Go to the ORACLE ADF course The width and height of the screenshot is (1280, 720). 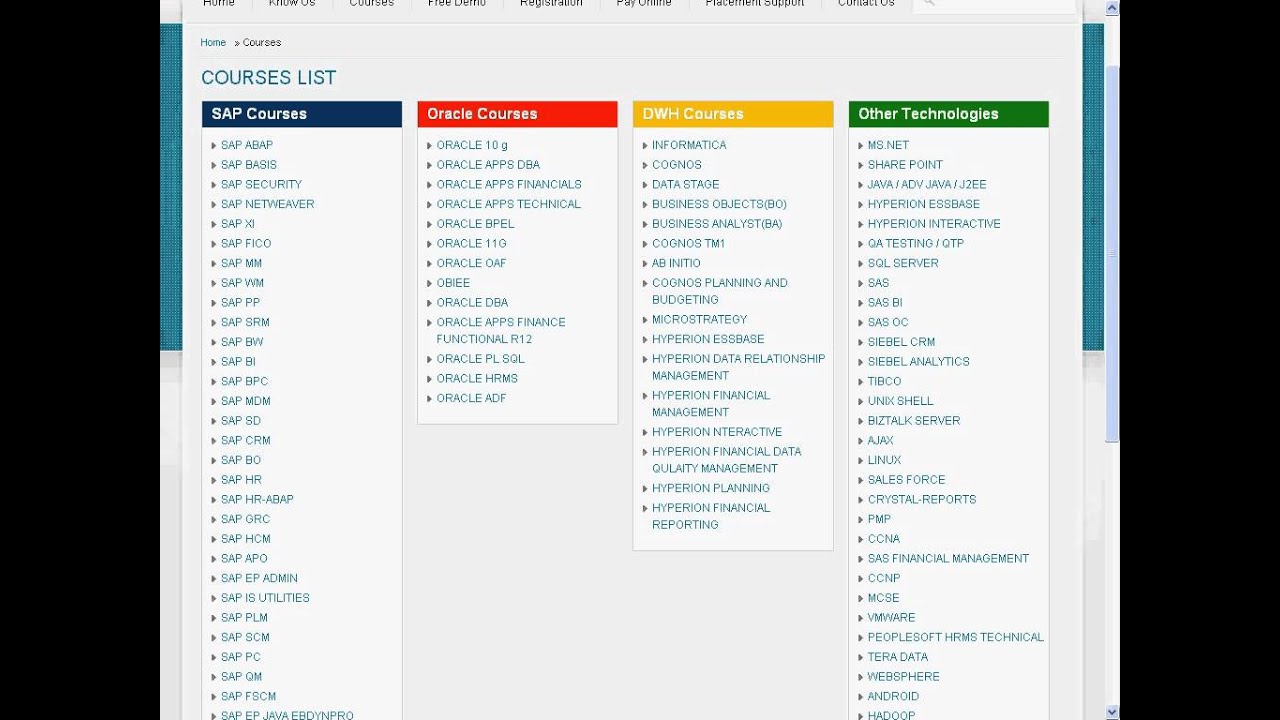click(x=471, y=399)
